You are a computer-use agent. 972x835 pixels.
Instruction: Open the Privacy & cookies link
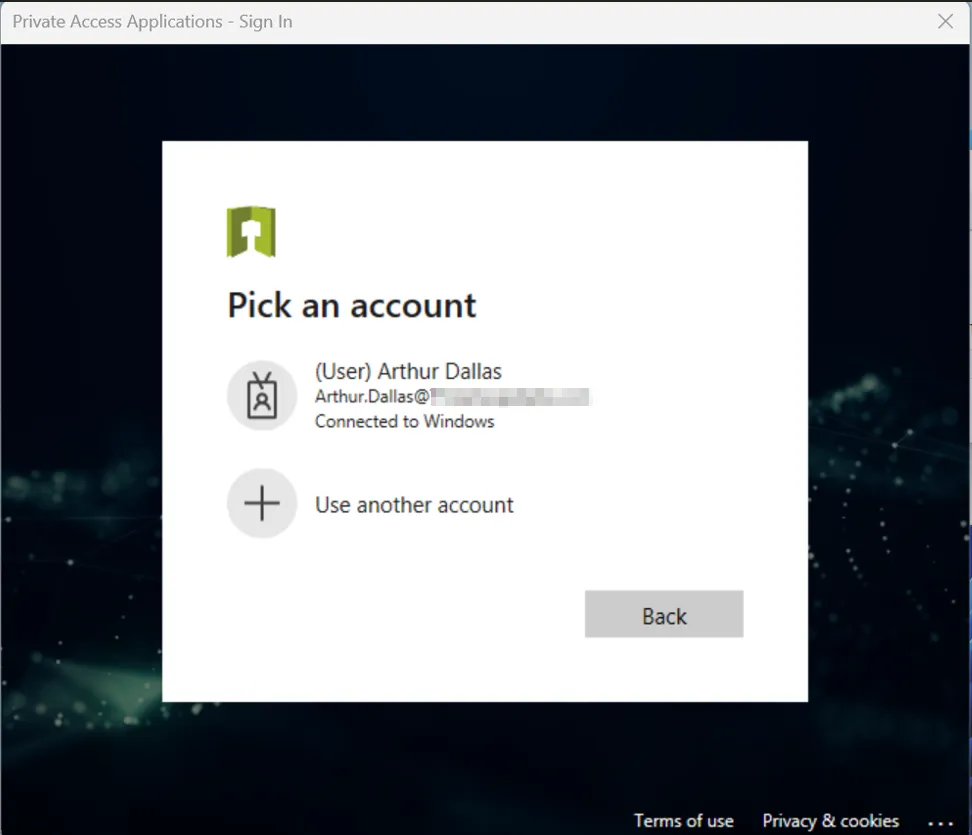(x=831, y=821)
